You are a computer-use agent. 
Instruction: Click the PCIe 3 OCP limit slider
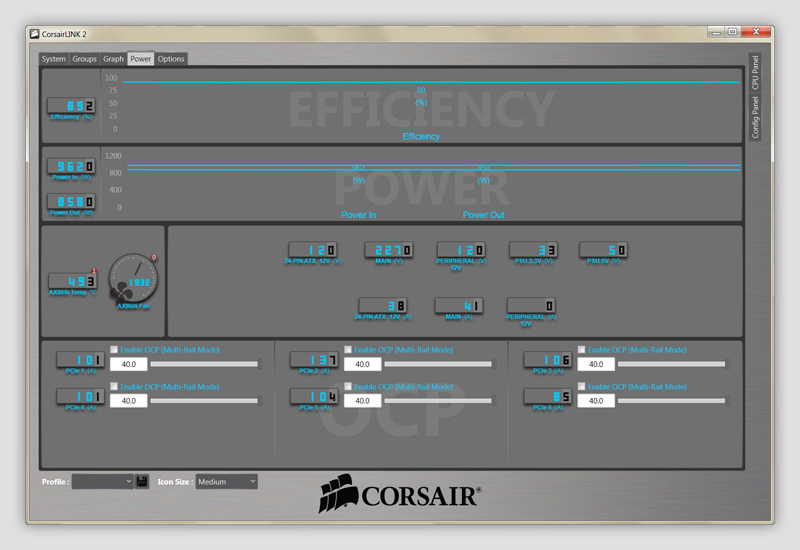(x=672, y=364)
